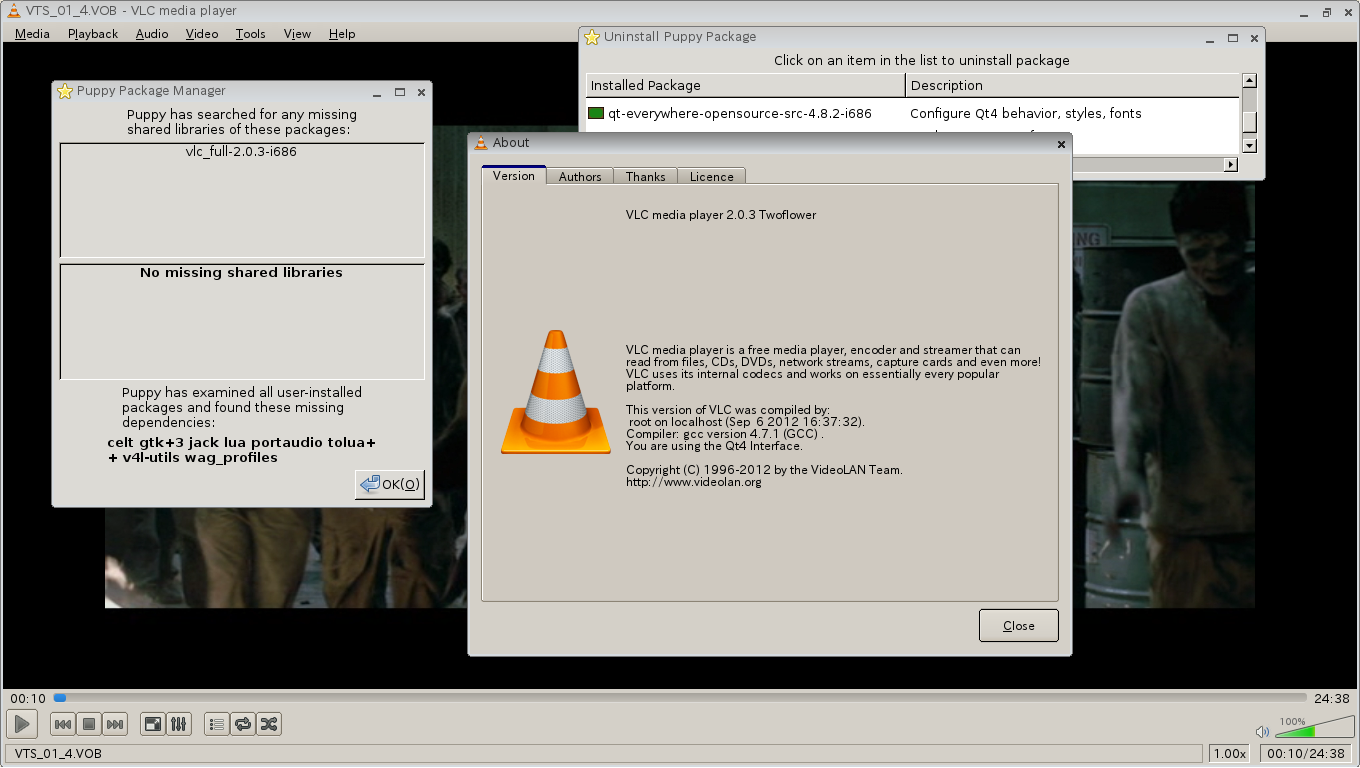Click the star icon in Uninstall Puppy Package title
Screen dimensions: 1360x768
pyautogui.click(x=592, y=37)
